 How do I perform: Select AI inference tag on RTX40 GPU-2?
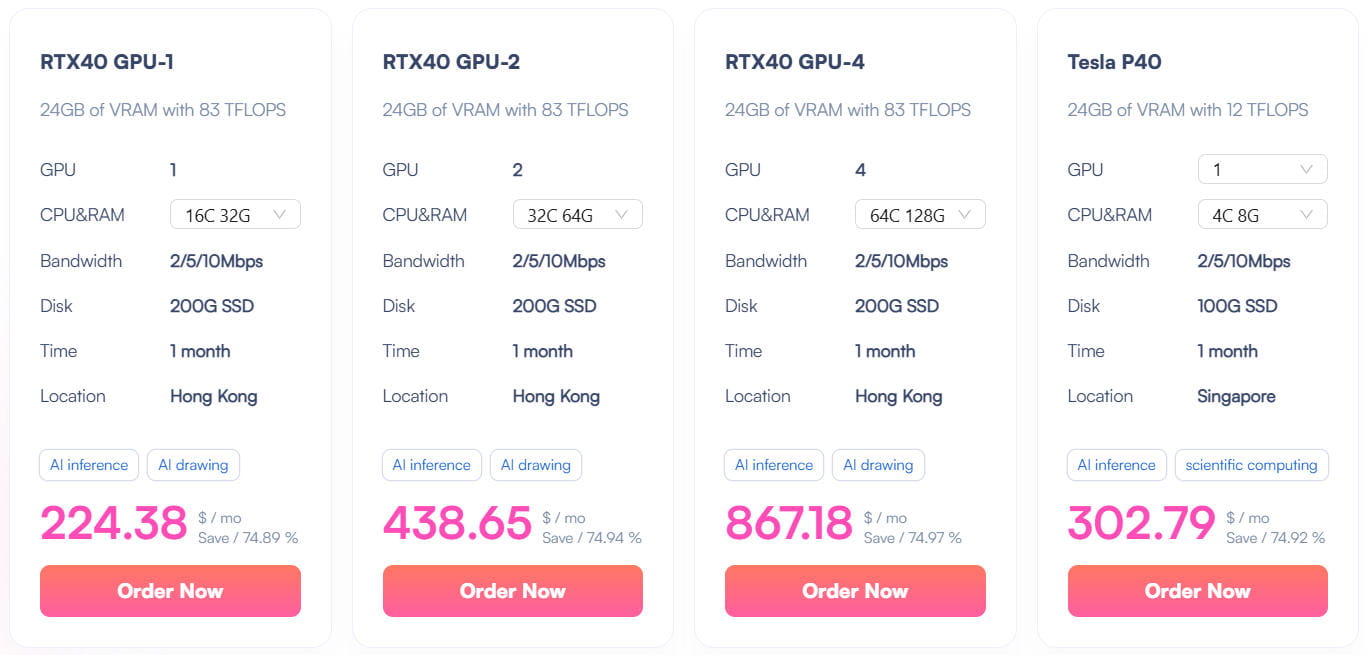(431, 465)
